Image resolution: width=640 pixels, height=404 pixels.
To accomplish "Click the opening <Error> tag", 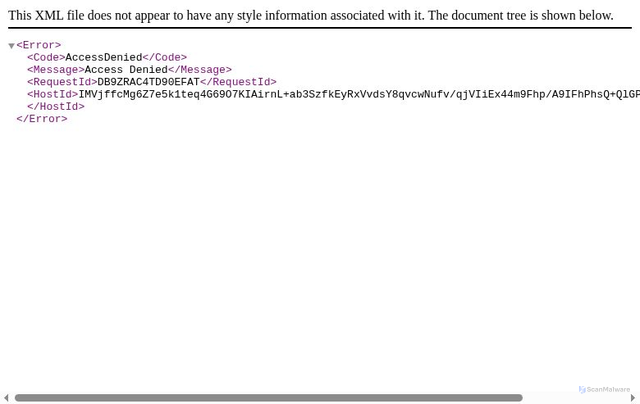I will coord(39,45).
